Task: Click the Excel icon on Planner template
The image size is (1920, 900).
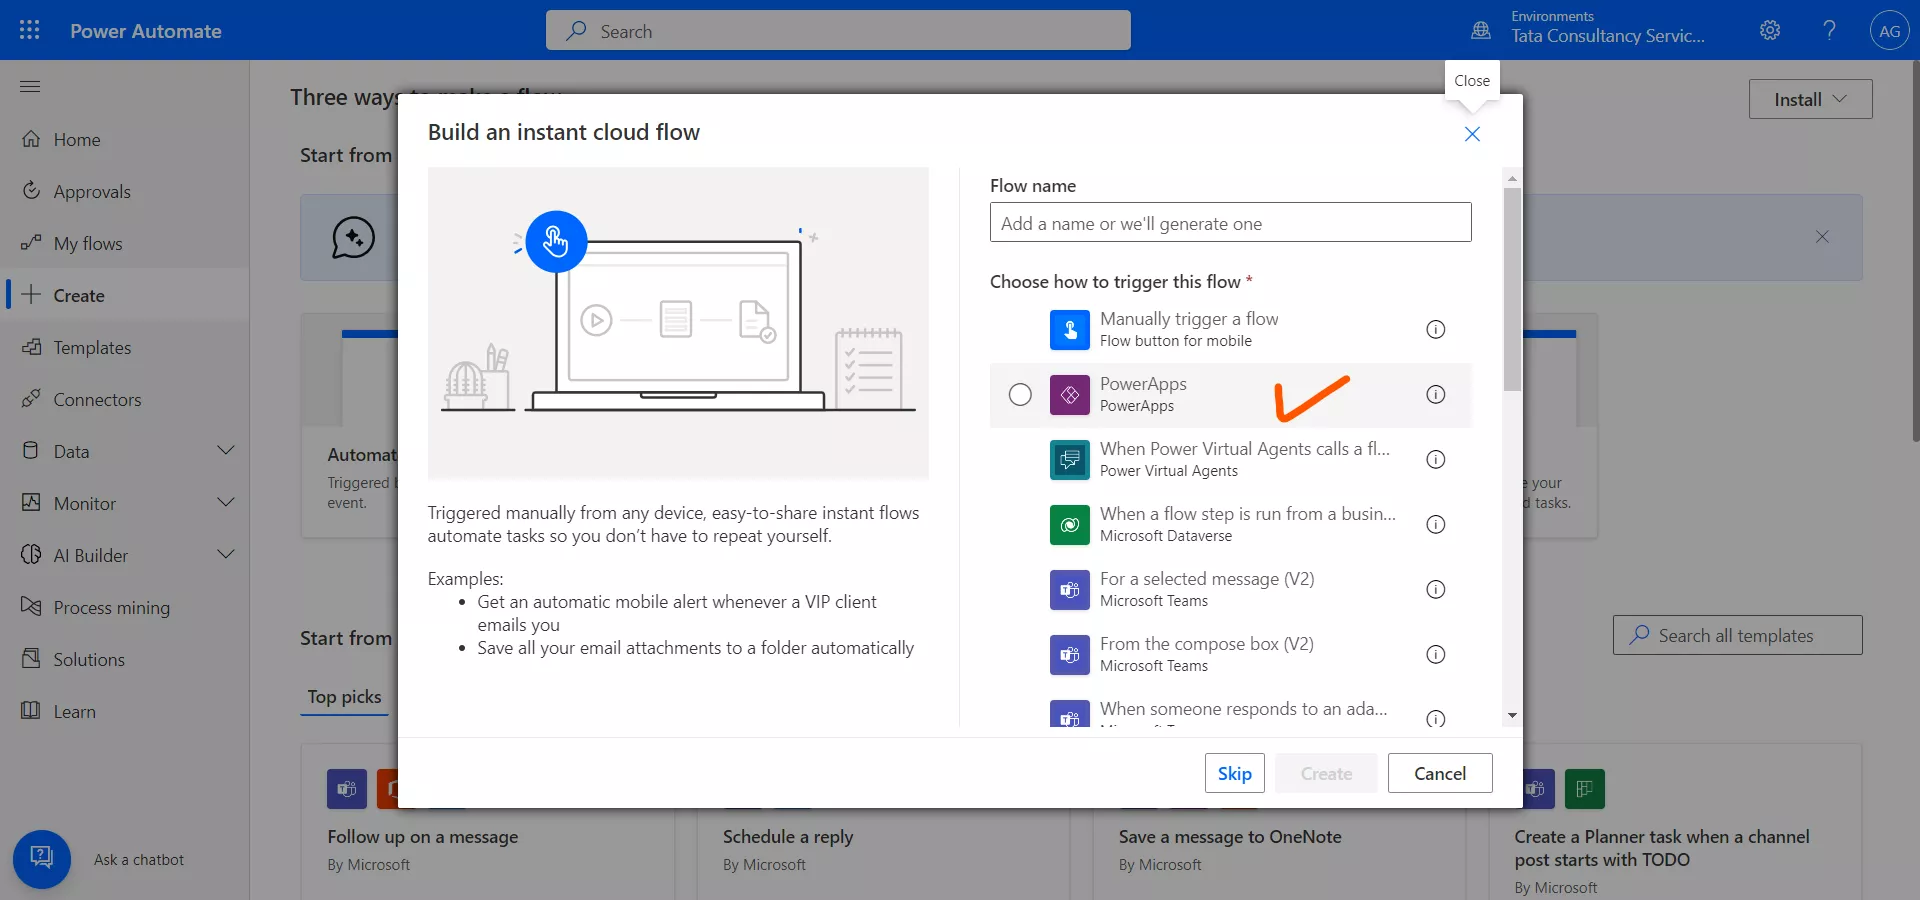Action: pos(1584,789)
